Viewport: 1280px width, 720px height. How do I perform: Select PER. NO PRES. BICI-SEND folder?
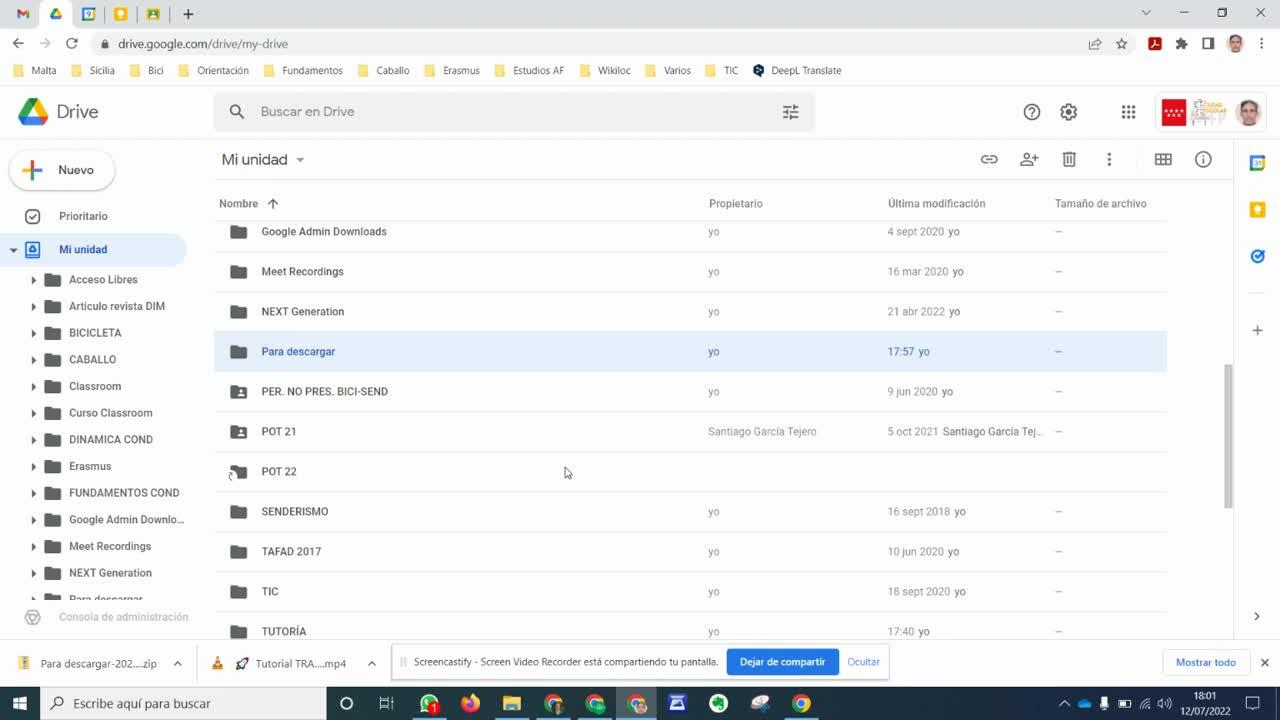(690, 392)
